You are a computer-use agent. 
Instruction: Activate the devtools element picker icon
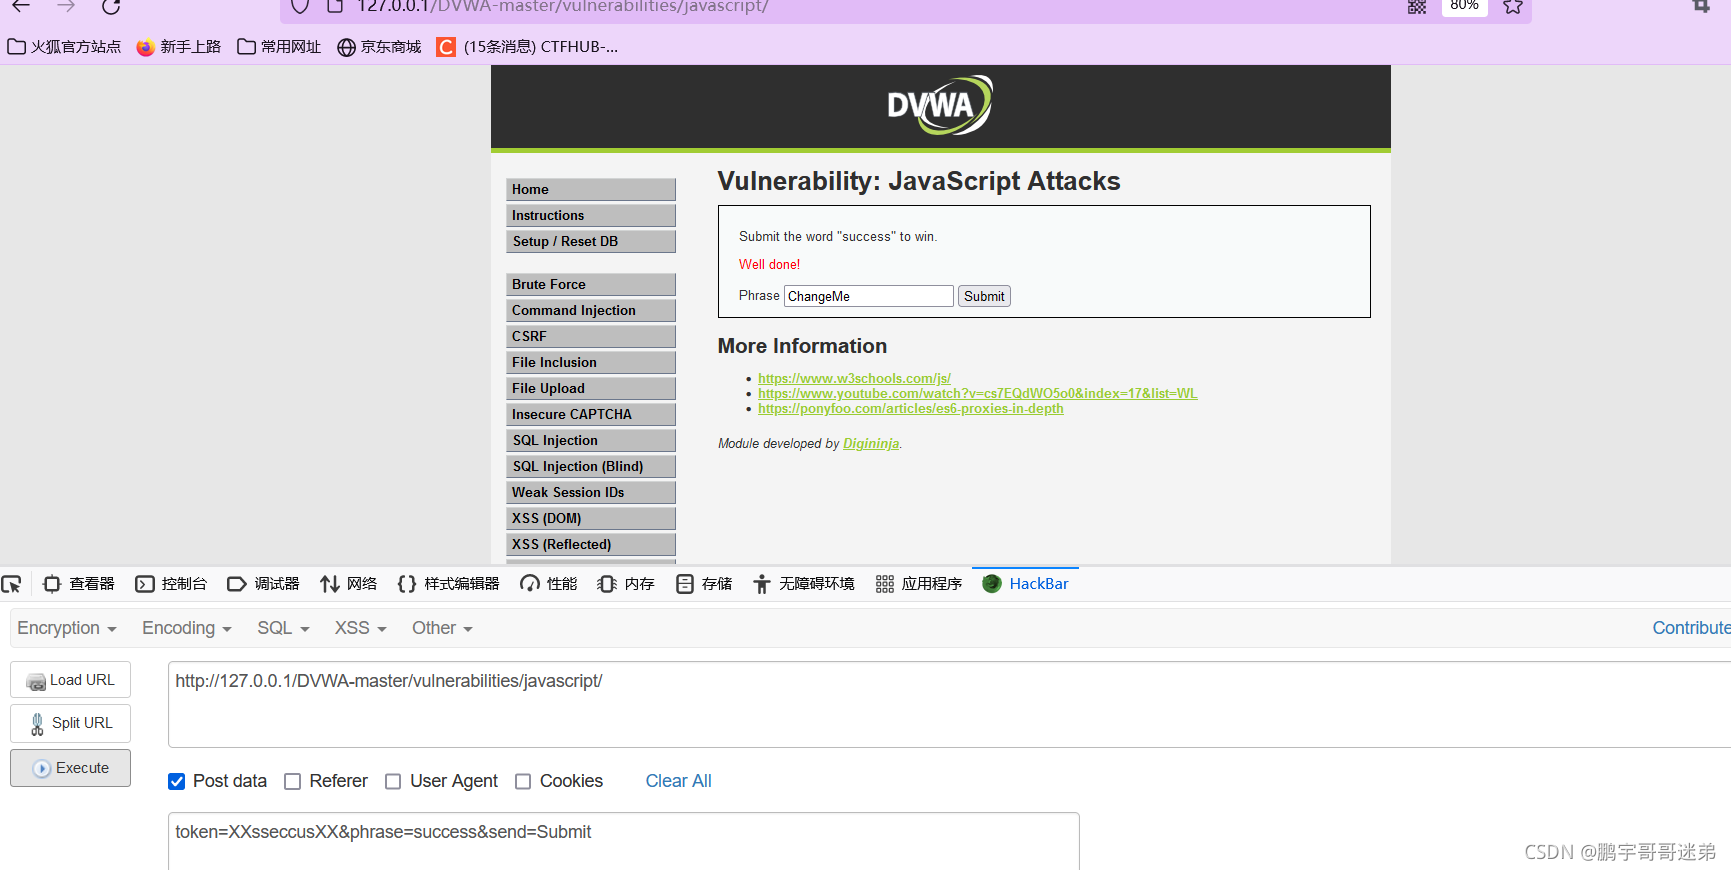point(11,584)
